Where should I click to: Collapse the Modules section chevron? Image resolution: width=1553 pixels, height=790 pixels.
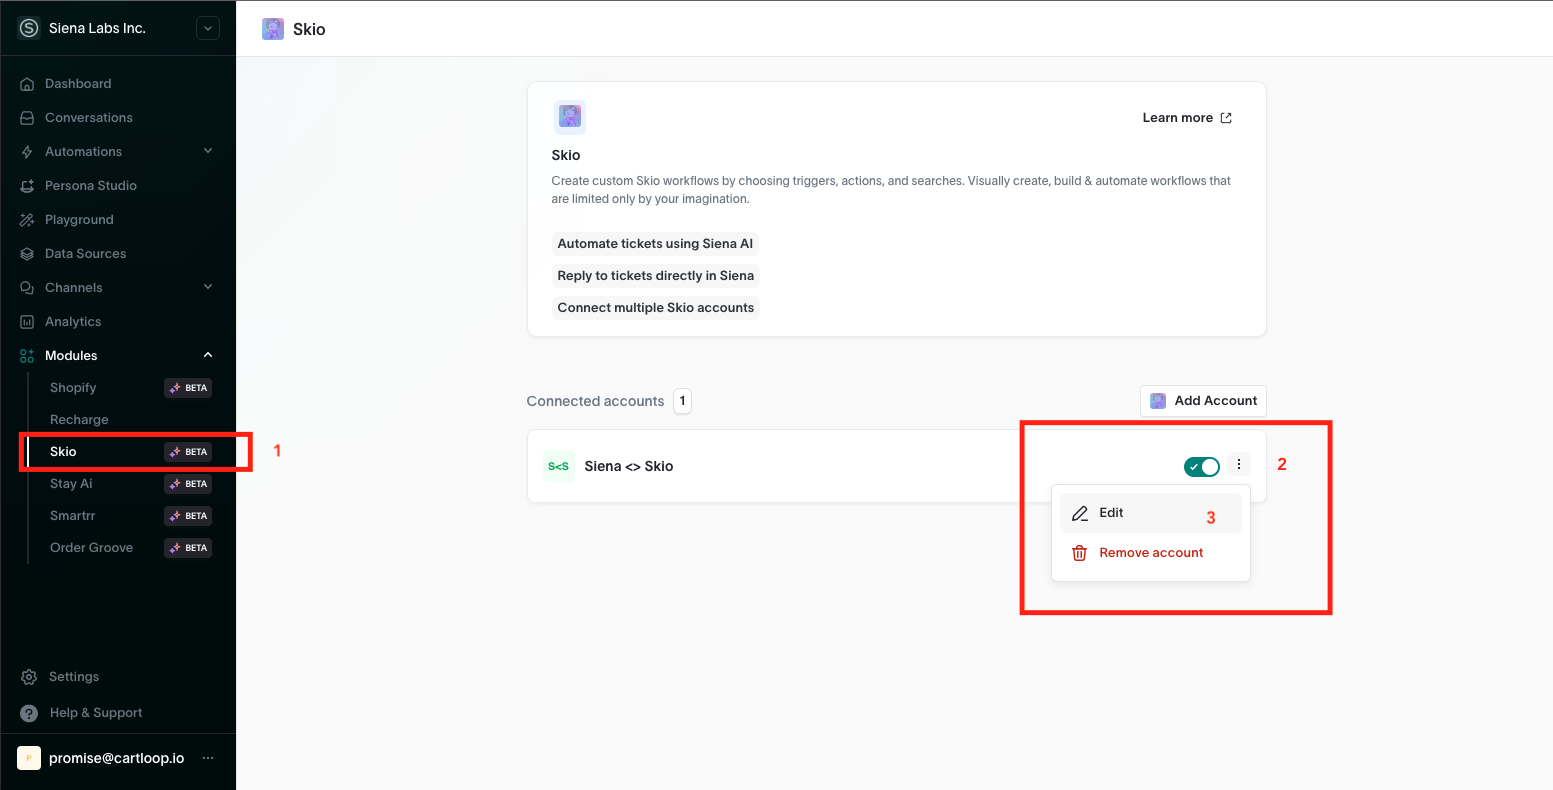[208, 355]
